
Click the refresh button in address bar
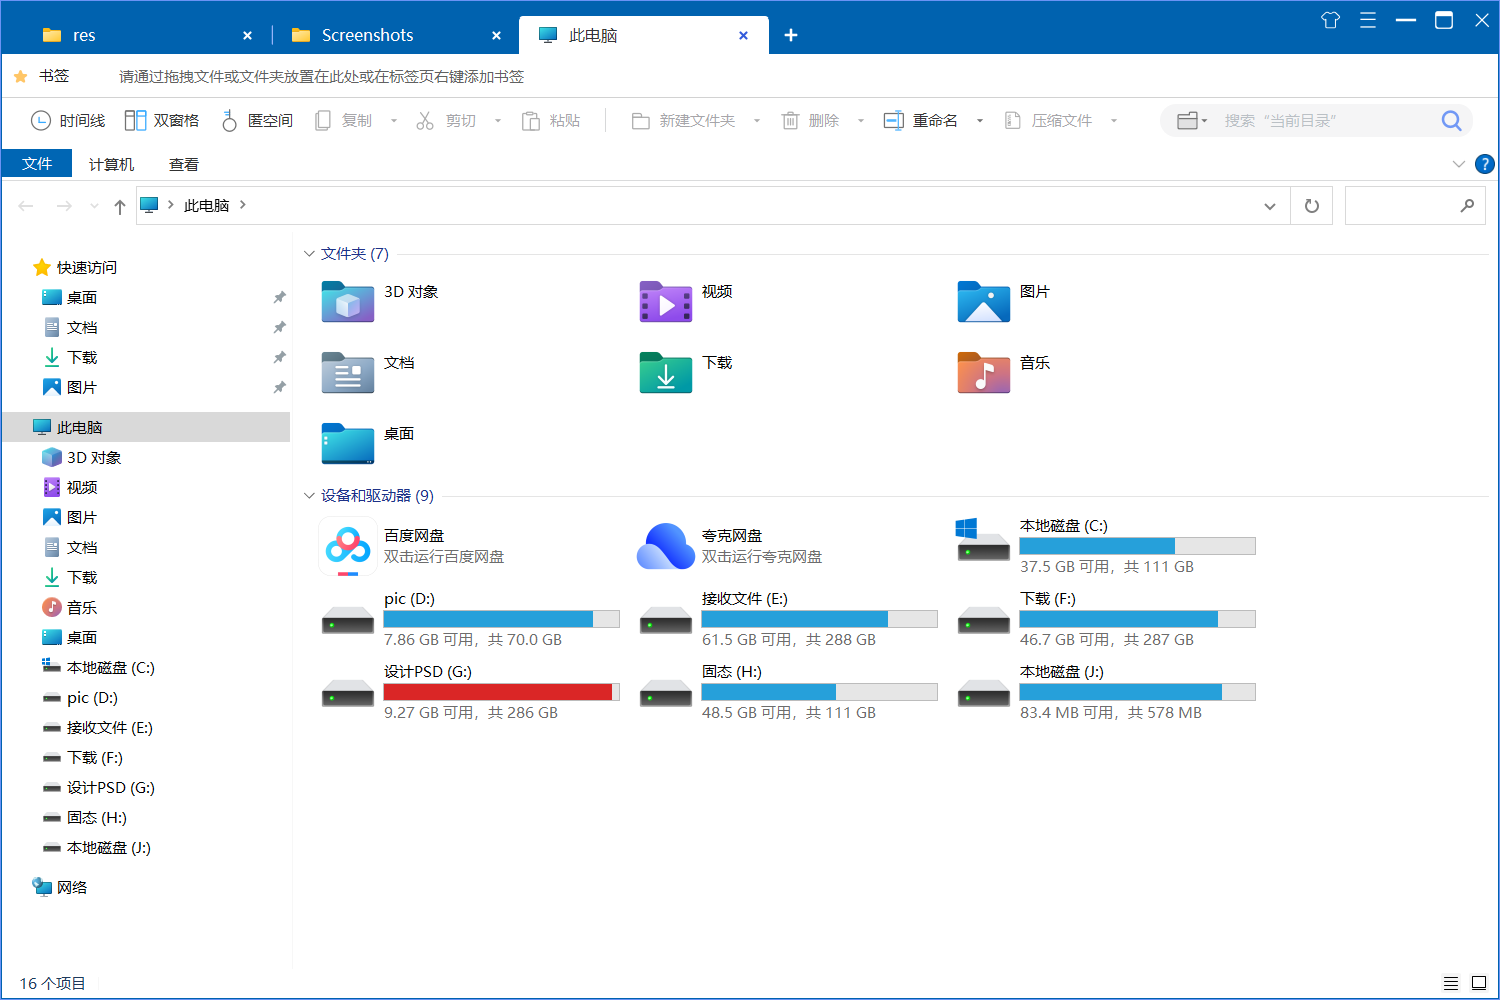click(x=1311, y=206)
